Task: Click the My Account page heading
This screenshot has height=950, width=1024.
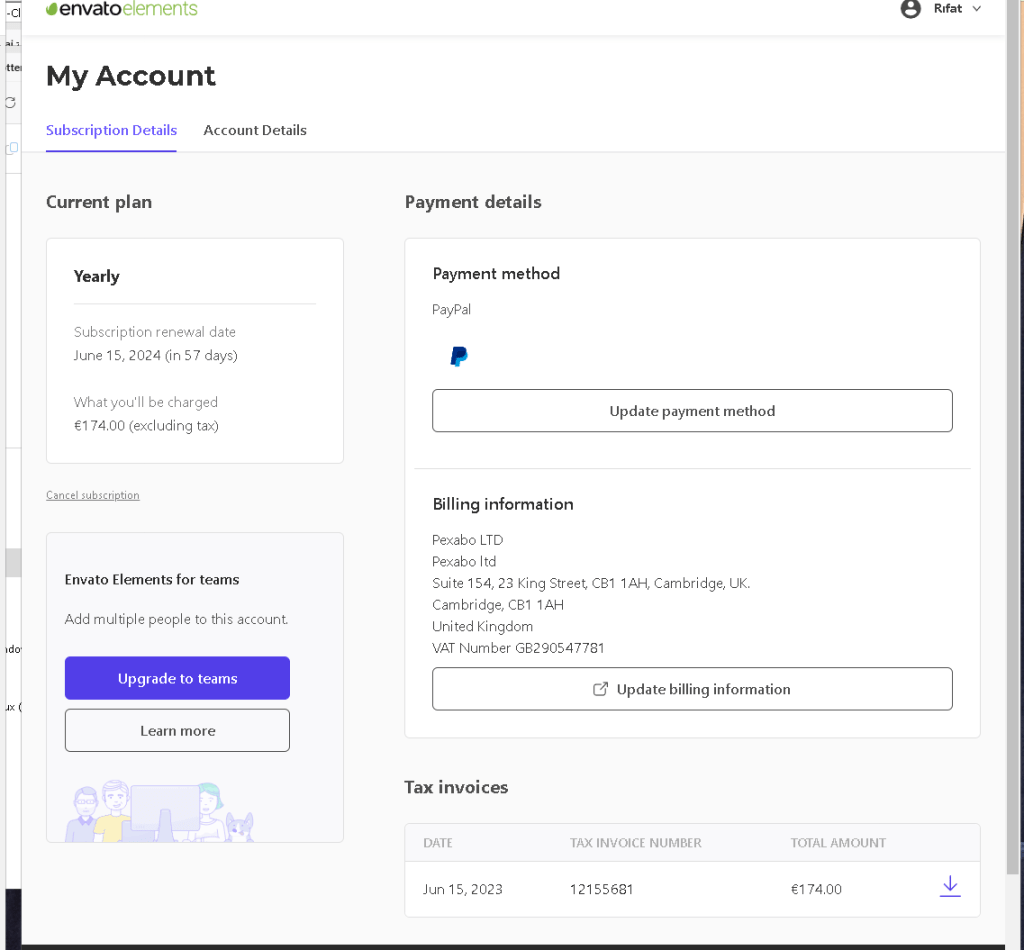Action: coord(131,76)
